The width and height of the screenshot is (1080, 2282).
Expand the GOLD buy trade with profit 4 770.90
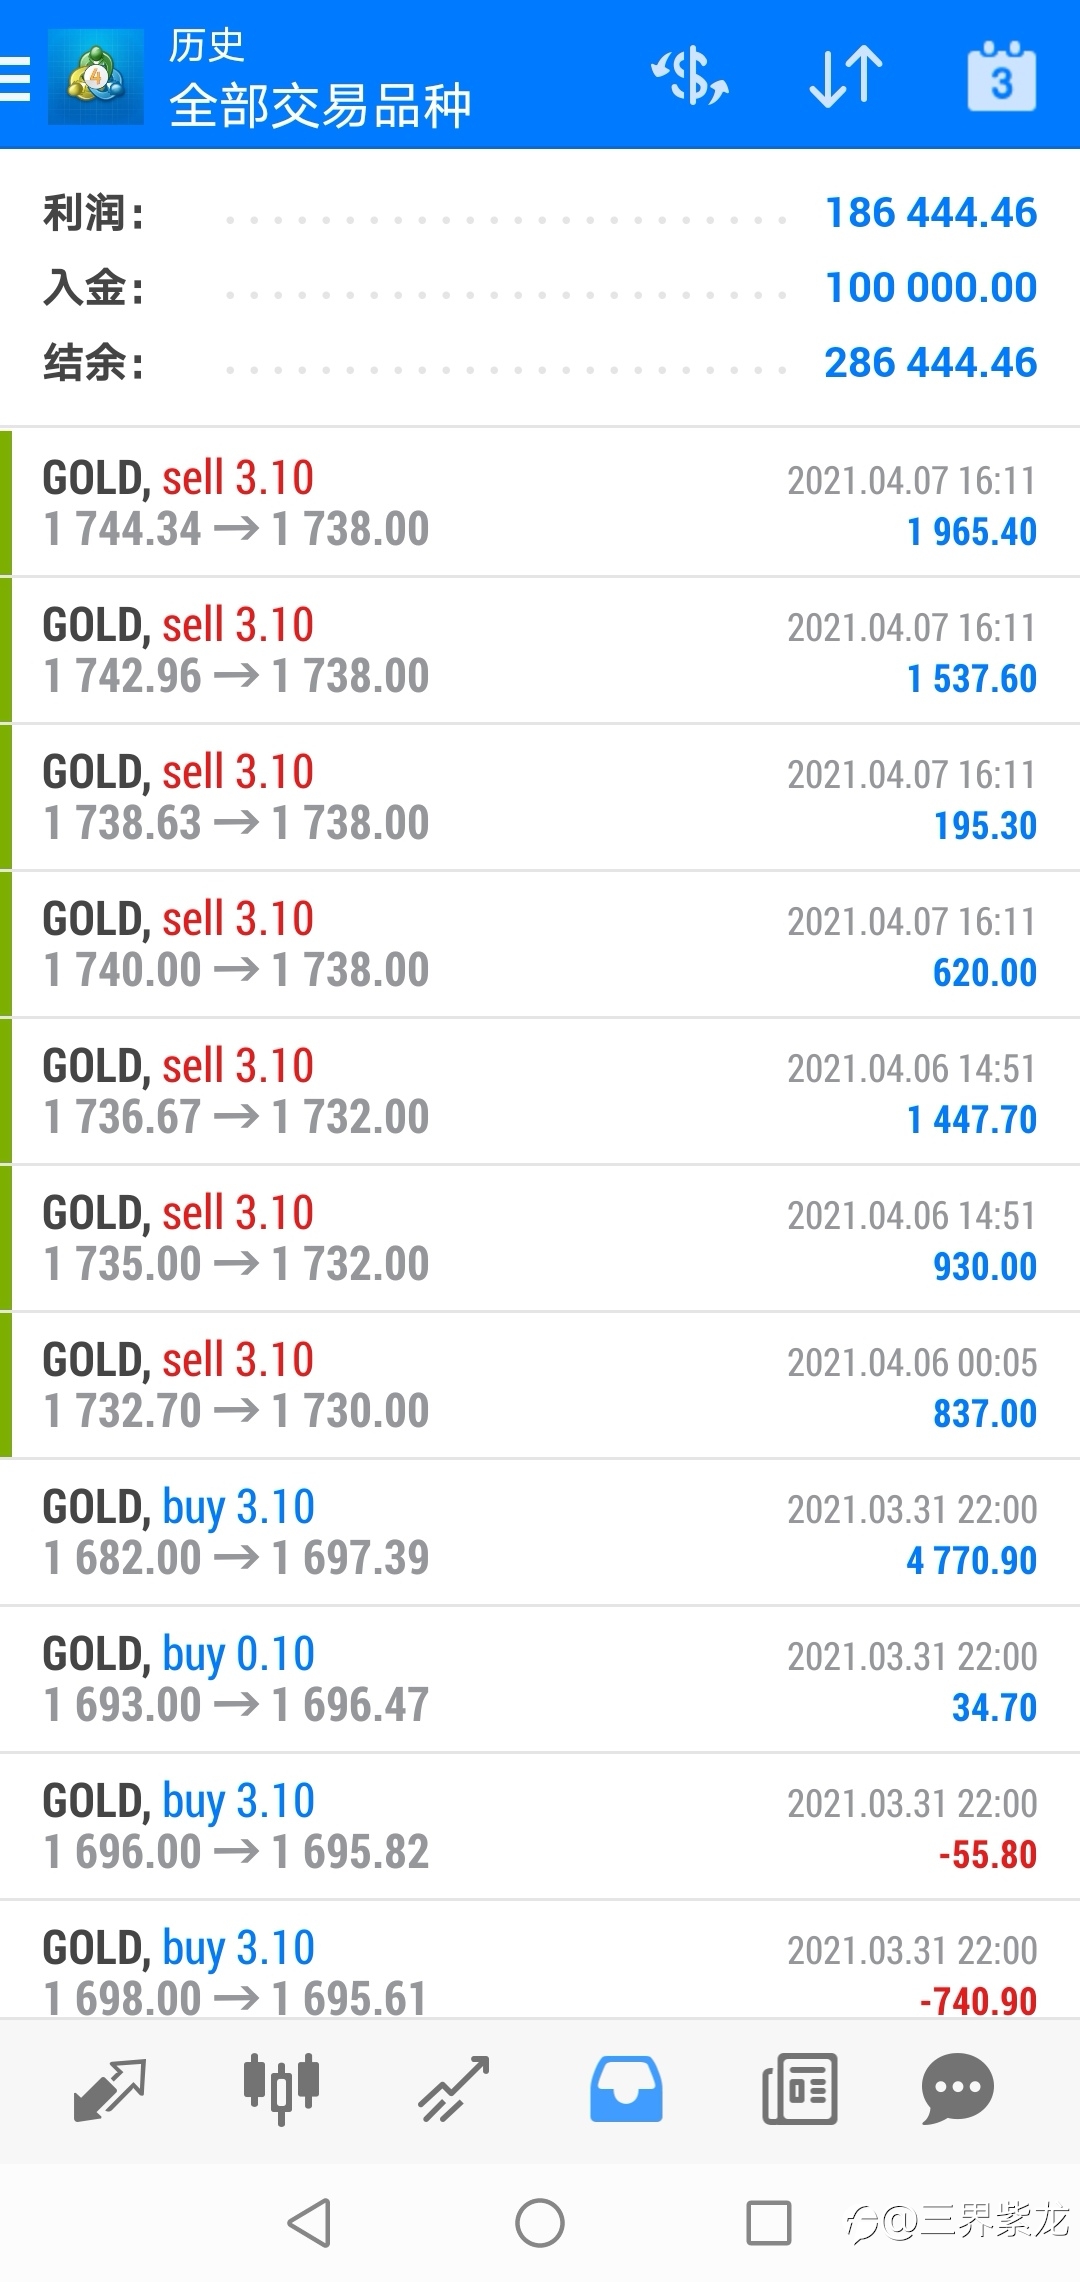coord(540,1532)
